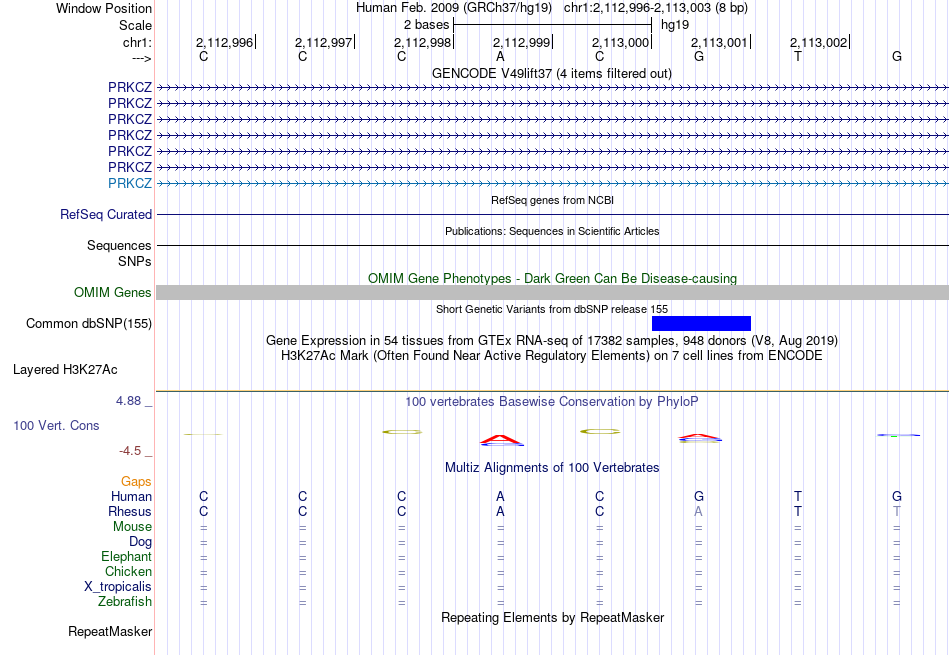Click the RepeatMasker track label

click(x=110, y=631)
